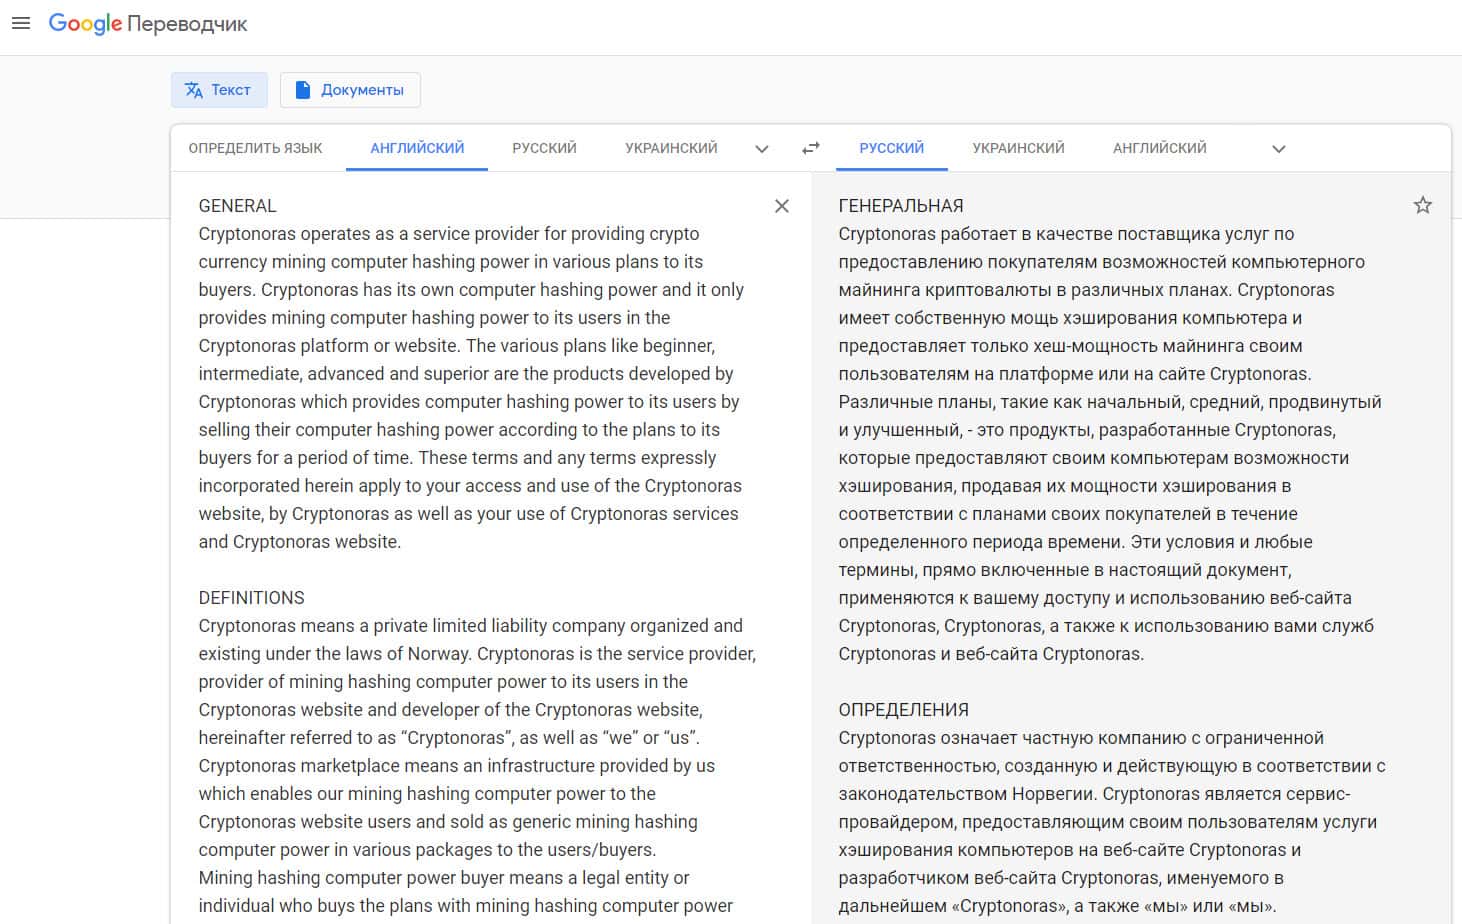
Task: Expand more target languages list
Action: tap(1278, 149)
